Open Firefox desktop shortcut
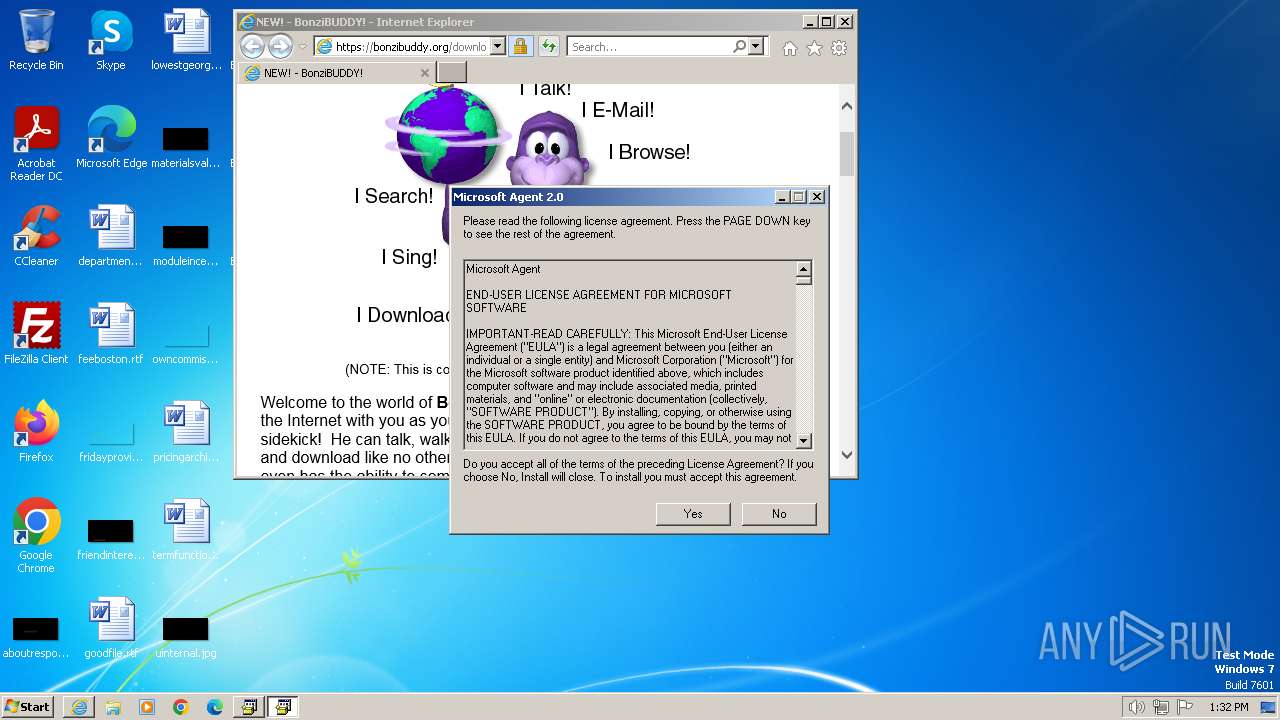This screenshot has width=1280, height=720. 36,431
